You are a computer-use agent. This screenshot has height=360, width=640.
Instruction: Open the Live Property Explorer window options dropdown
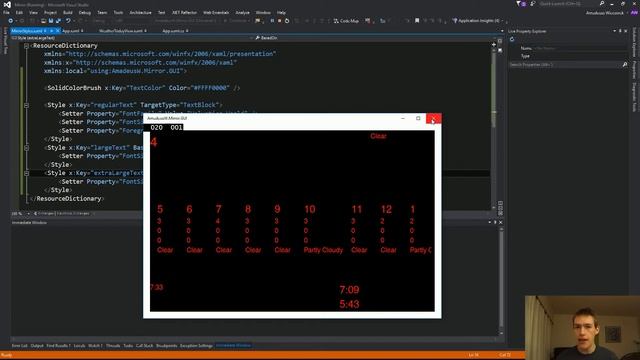click(x=615, y=31)
